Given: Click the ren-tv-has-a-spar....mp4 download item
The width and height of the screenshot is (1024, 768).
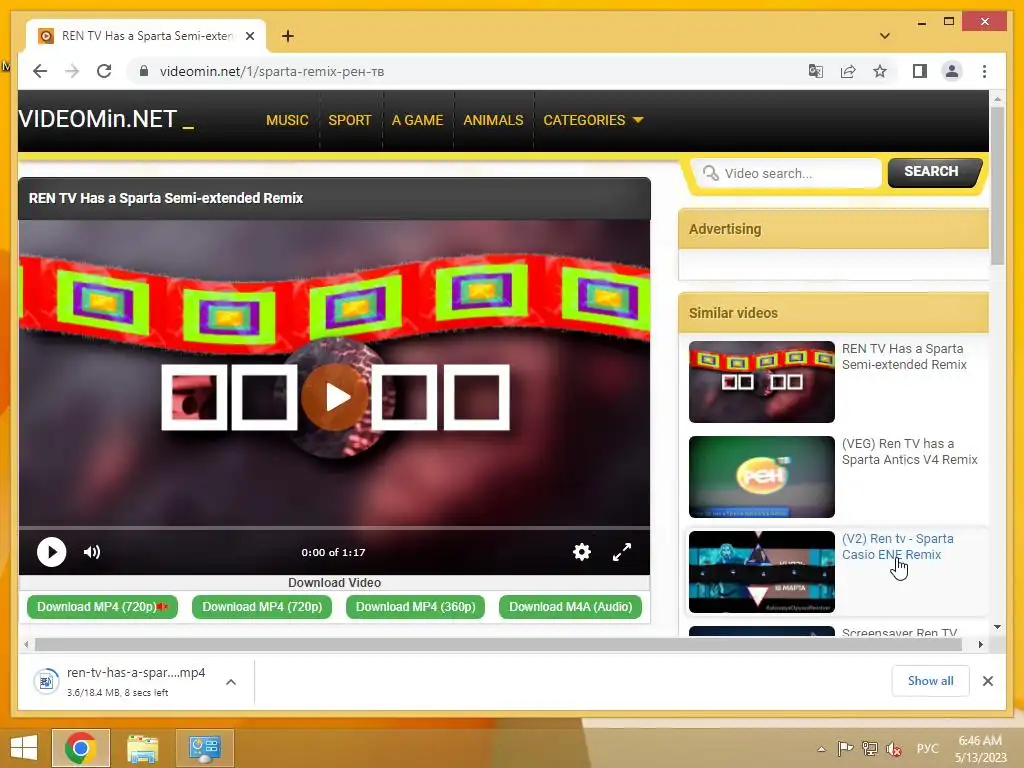Looking at the screenshot, I should [x=136, y=682].
